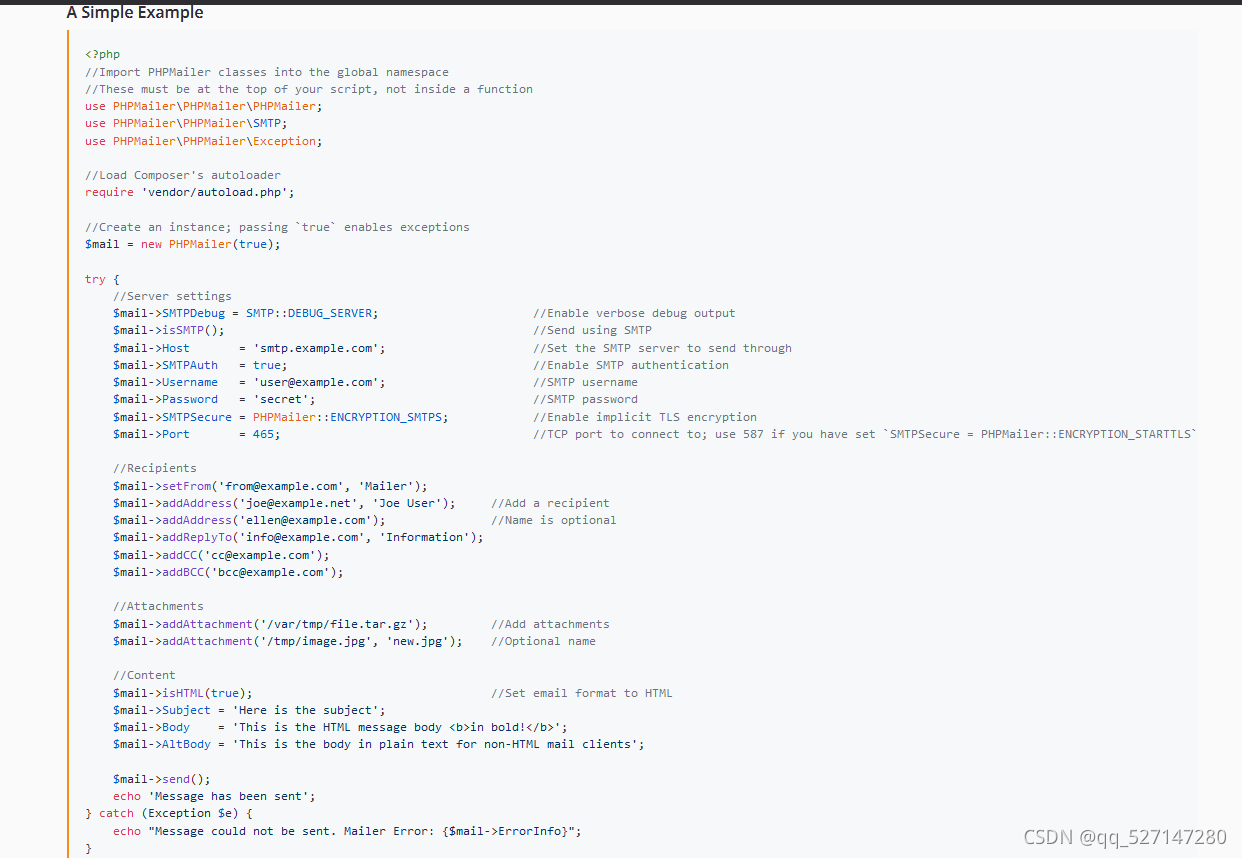
Task: Click the line 'use PHPMailer\PHPMailer\SMTP;'
Action: 186,123
